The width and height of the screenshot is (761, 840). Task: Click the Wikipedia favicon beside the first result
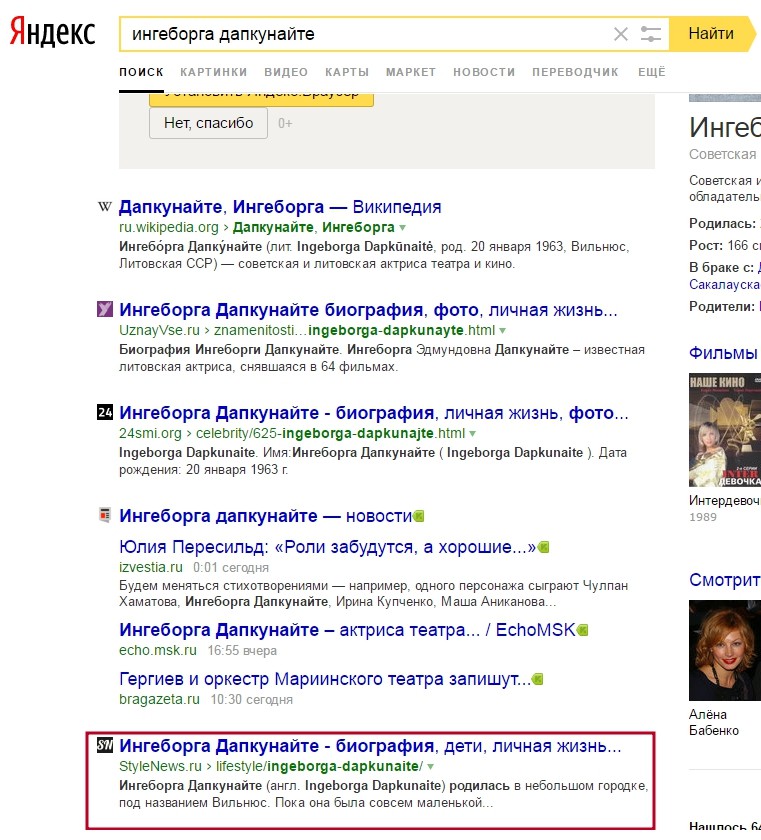(105, 207)
